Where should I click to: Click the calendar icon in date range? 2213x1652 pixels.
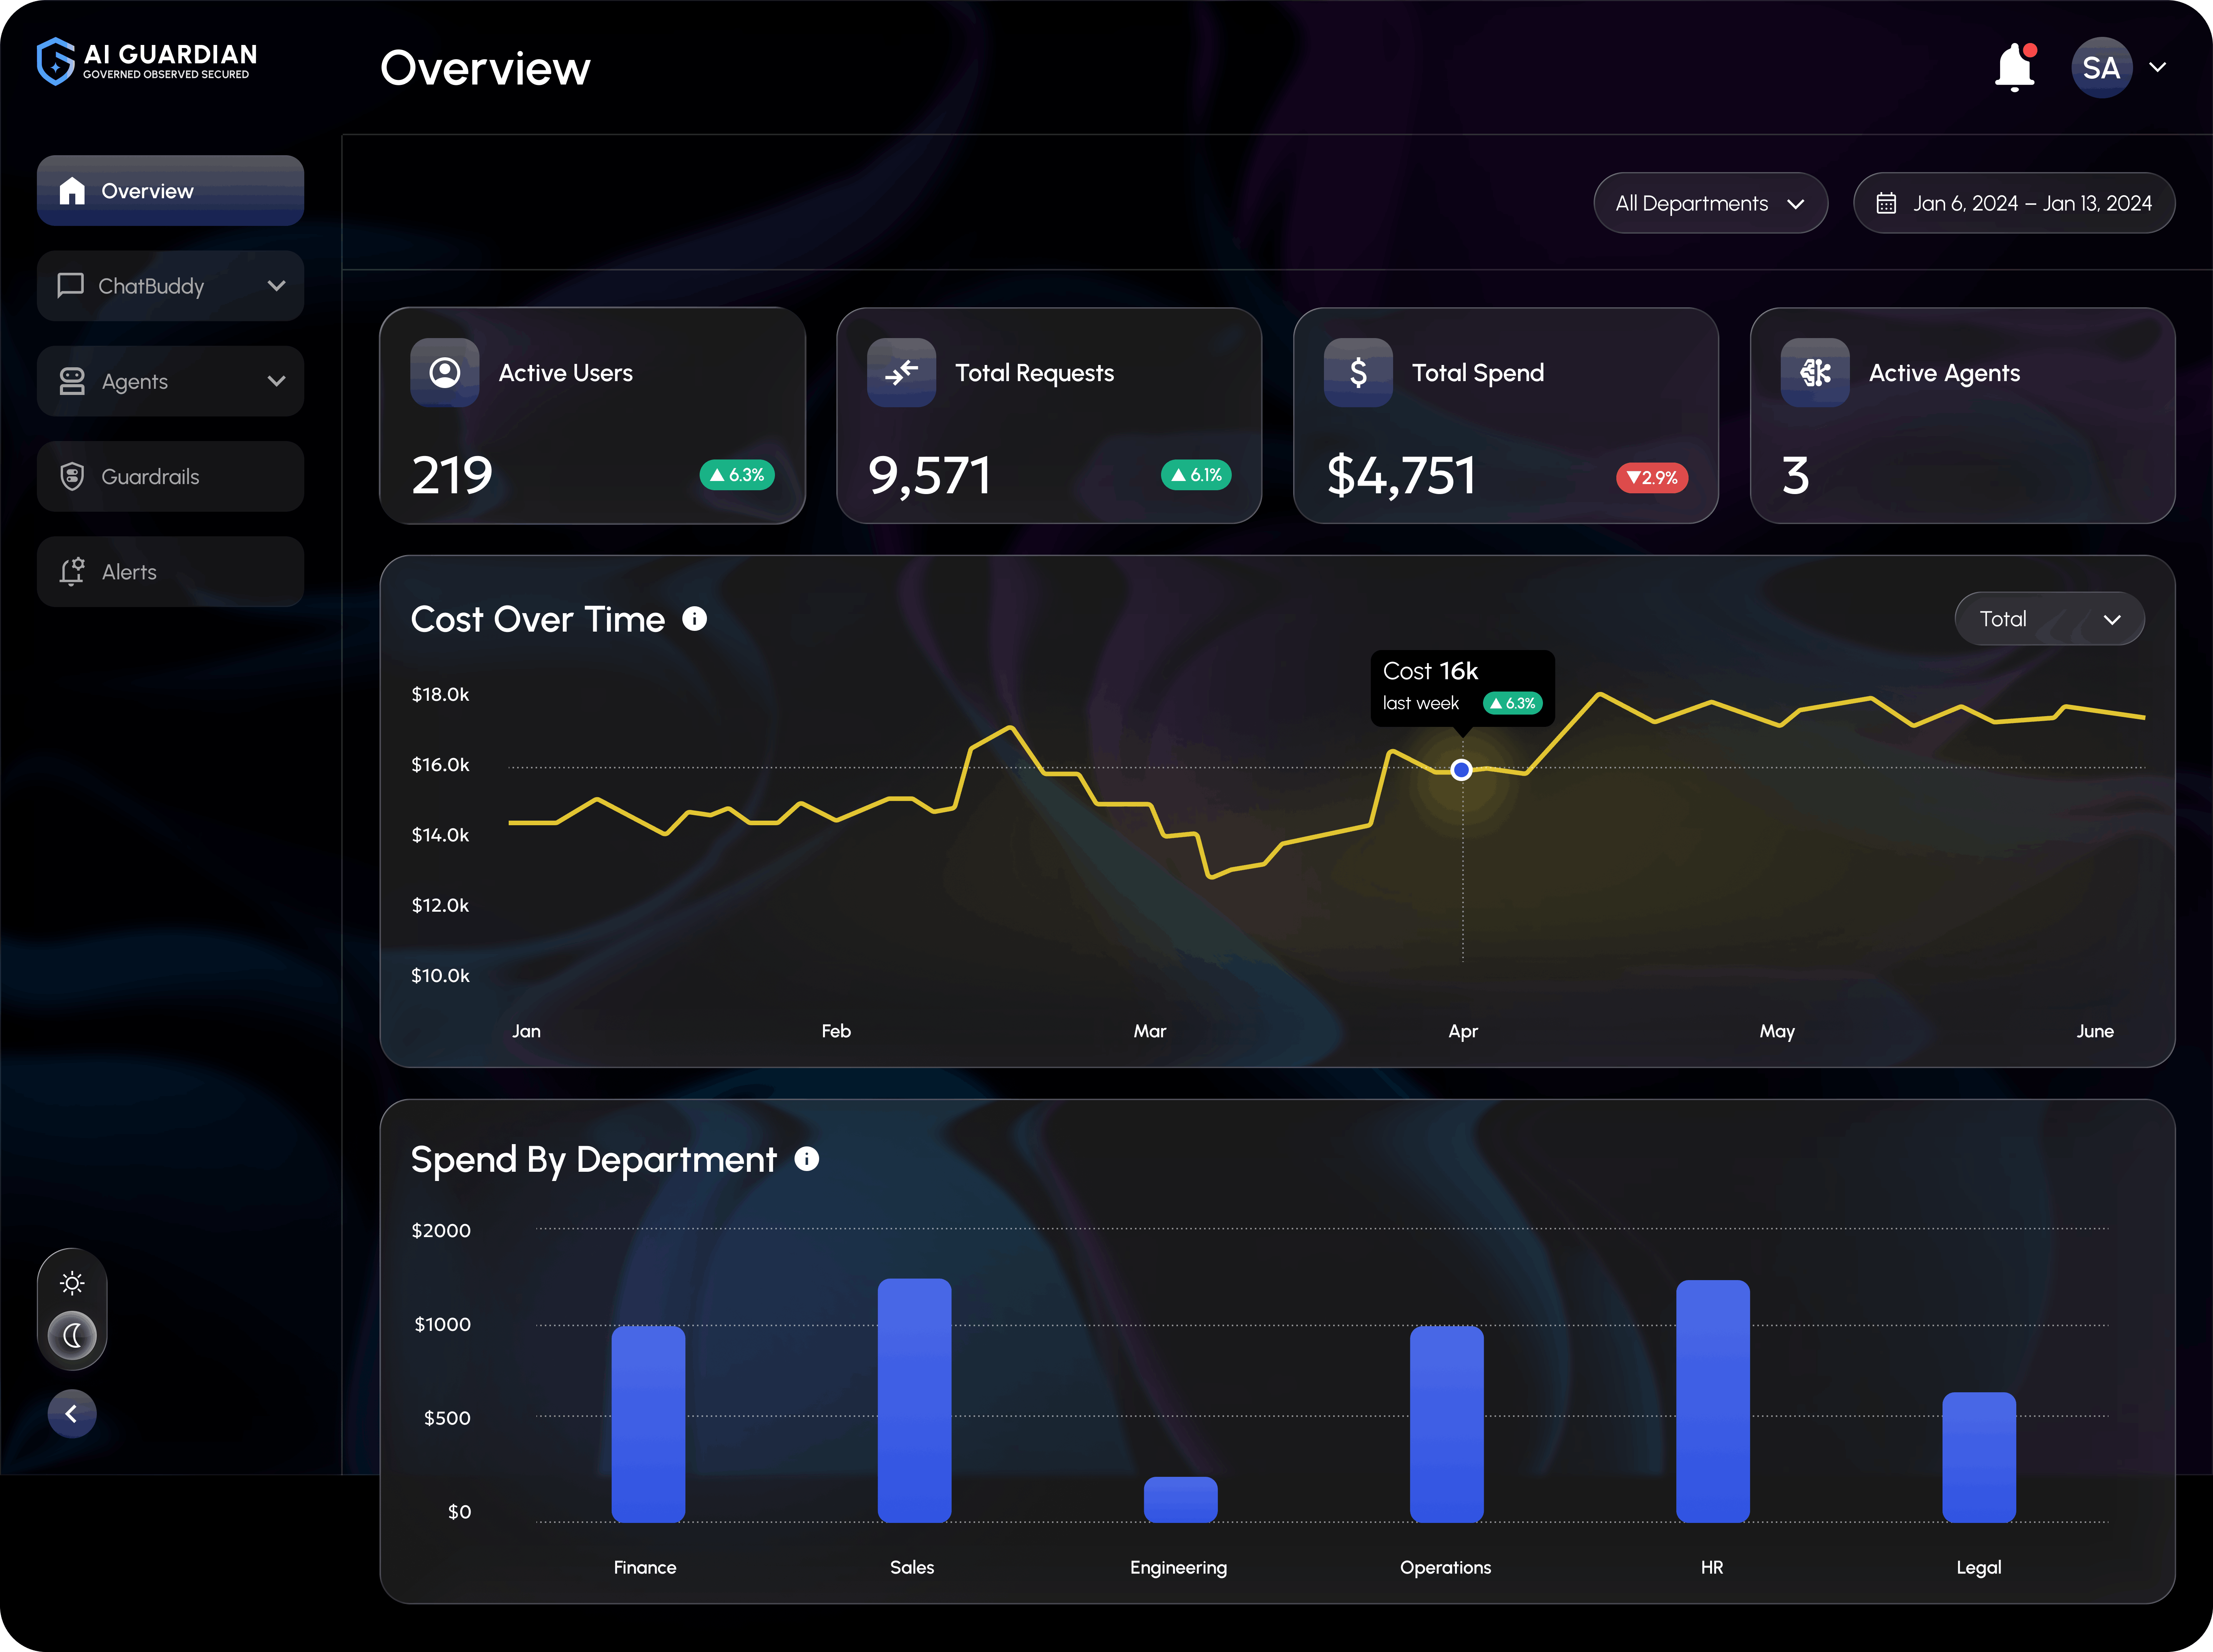pos(1886,203)
